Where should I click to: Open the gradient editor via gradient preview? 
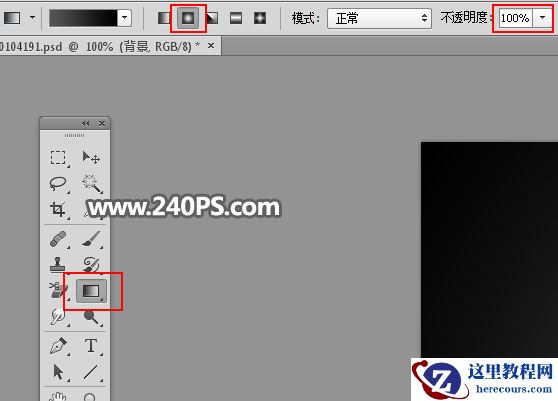[83, 18]
